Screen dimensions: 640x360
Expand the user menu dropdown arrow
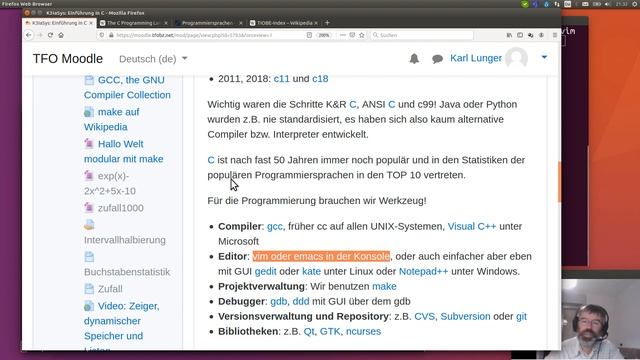[x=544, y=57]
